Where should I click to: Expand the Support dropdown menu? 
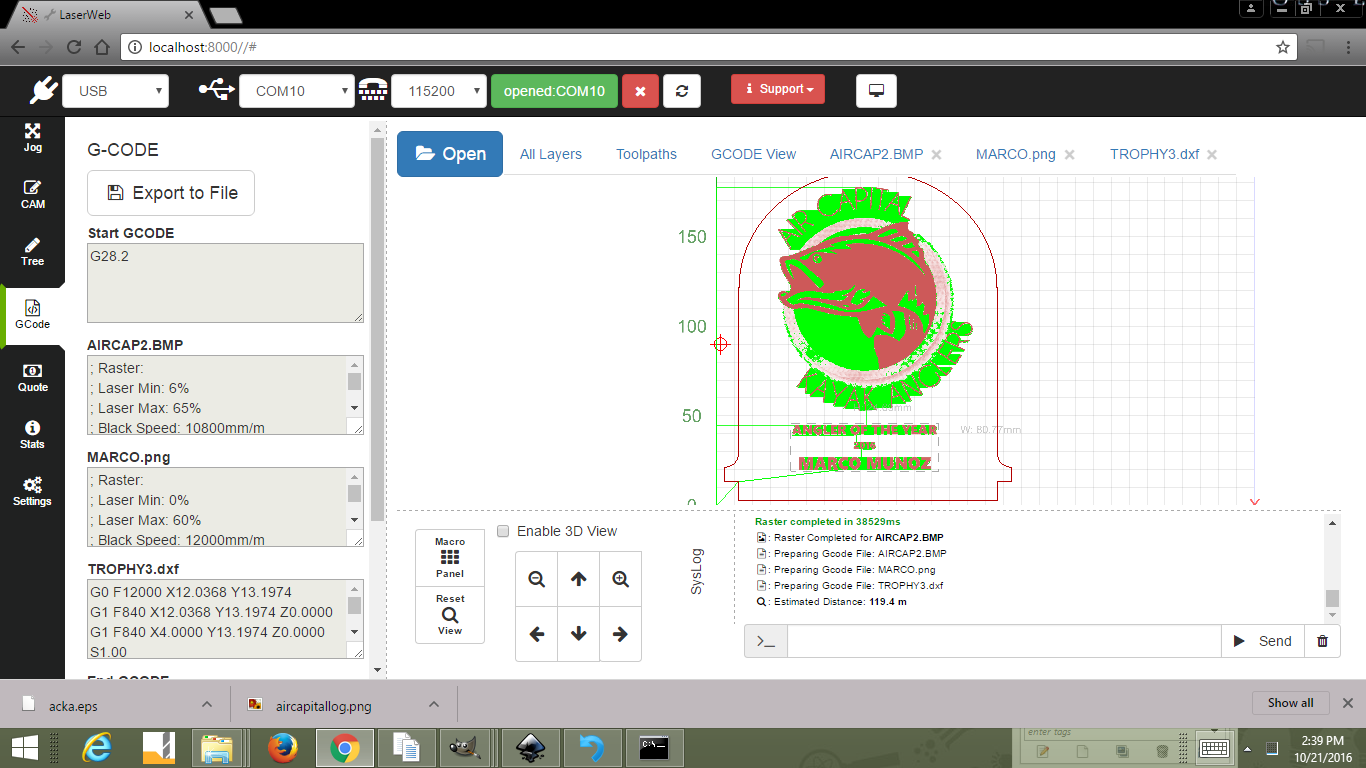click(778, 89)
